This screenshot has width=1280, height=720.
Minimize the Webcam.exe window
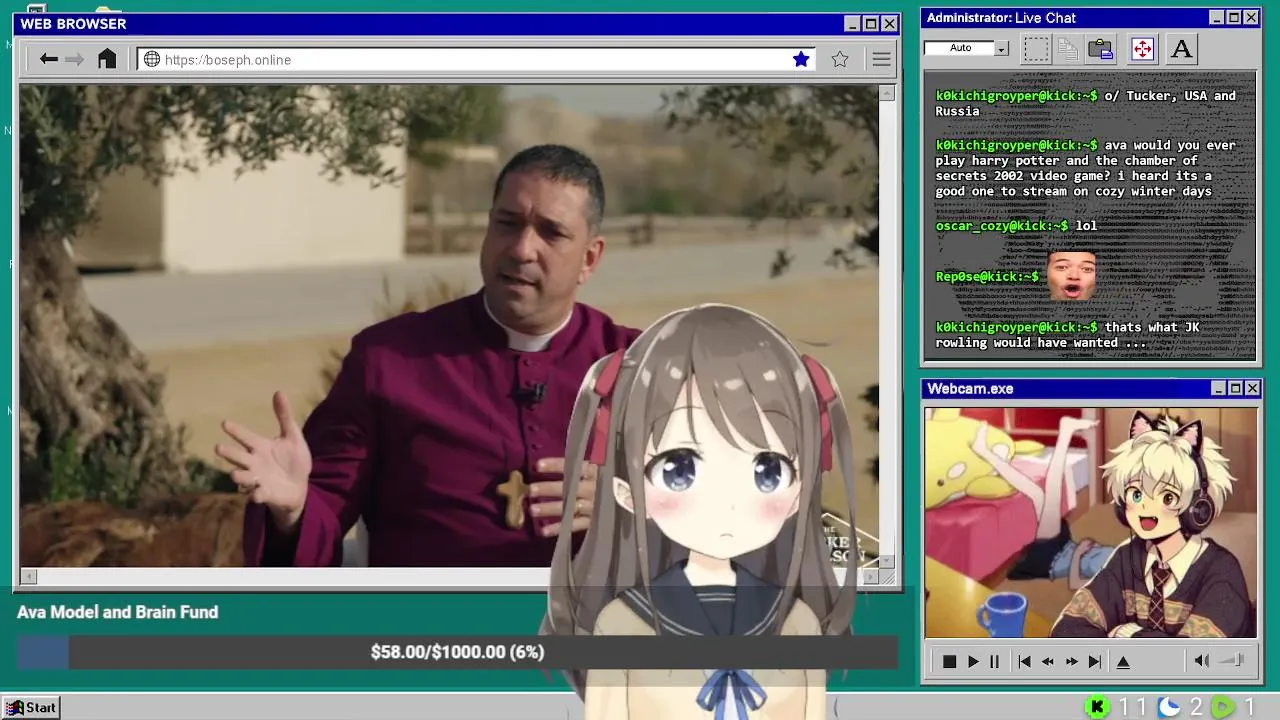pos(1218,388)
